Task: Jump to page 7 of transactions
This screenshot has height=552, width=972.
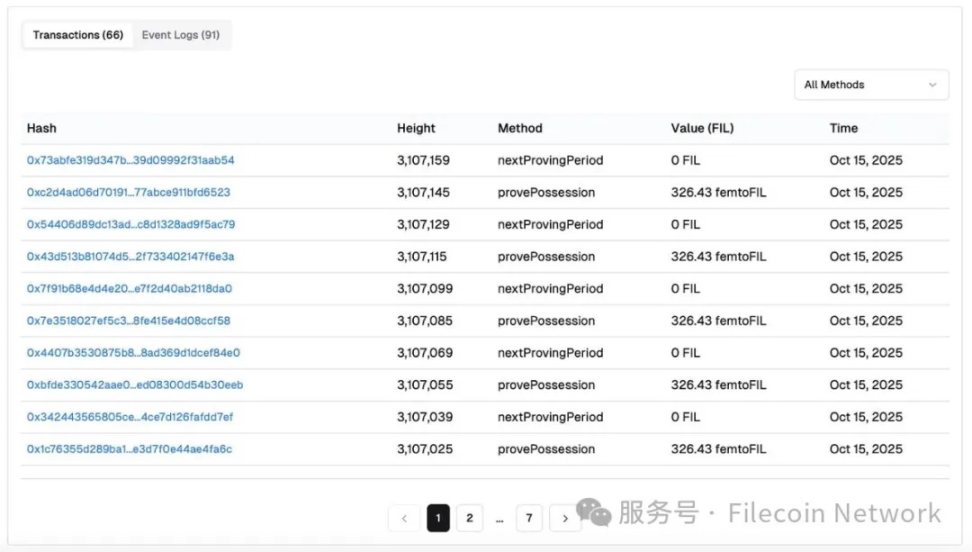Action: click(x=529, y=518)
